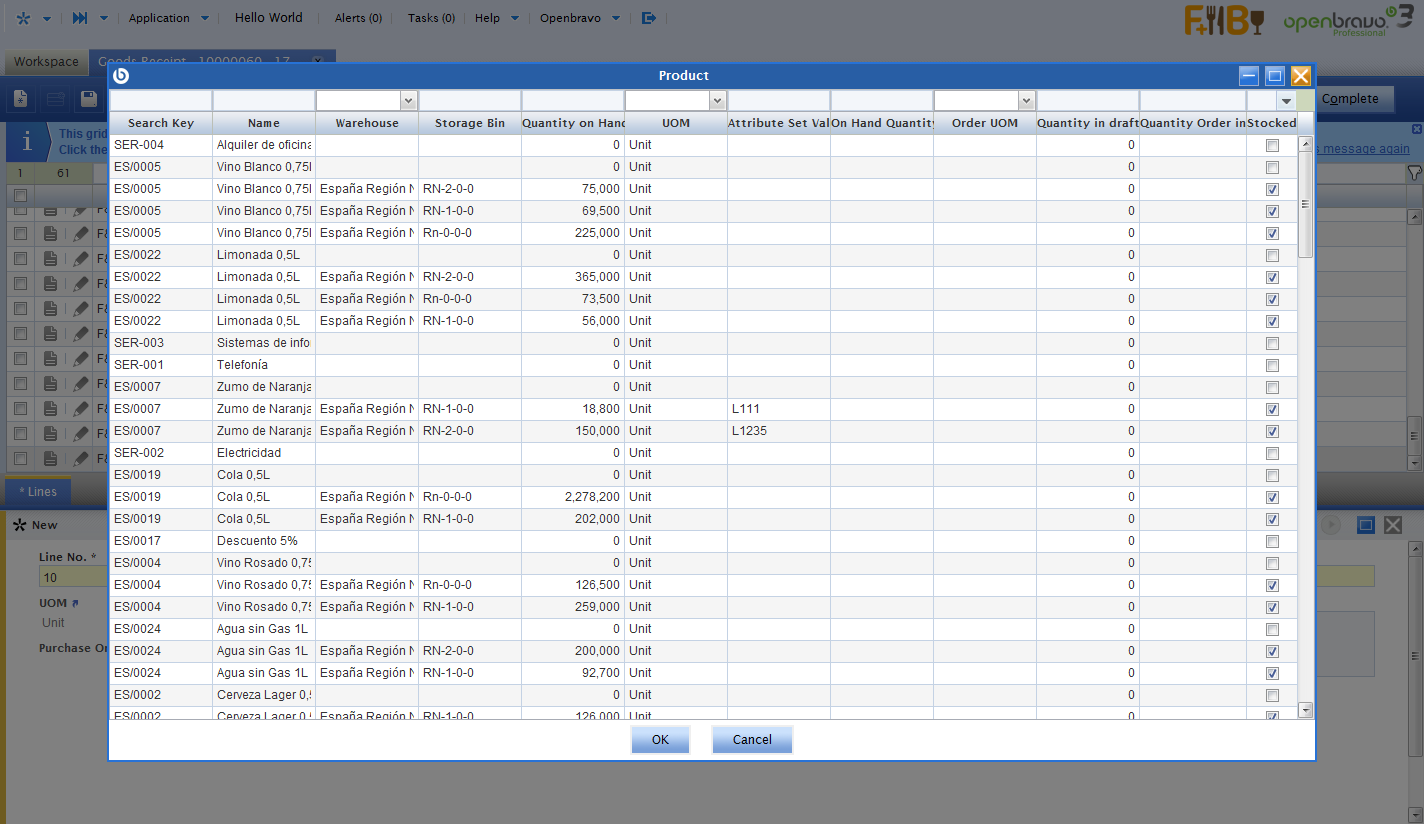Minimize the Product selector dialog
Viewport: 1424px width, 824px height.
pyautogui.click(x=1248, y=76)
